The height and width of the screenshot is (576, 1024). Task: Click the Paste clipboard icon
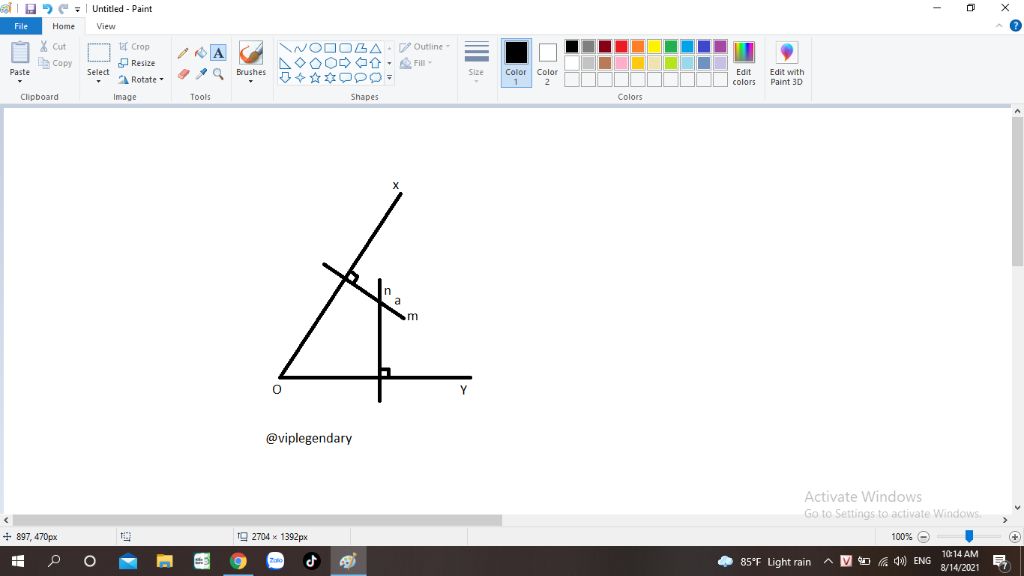(x=20, y=52)
